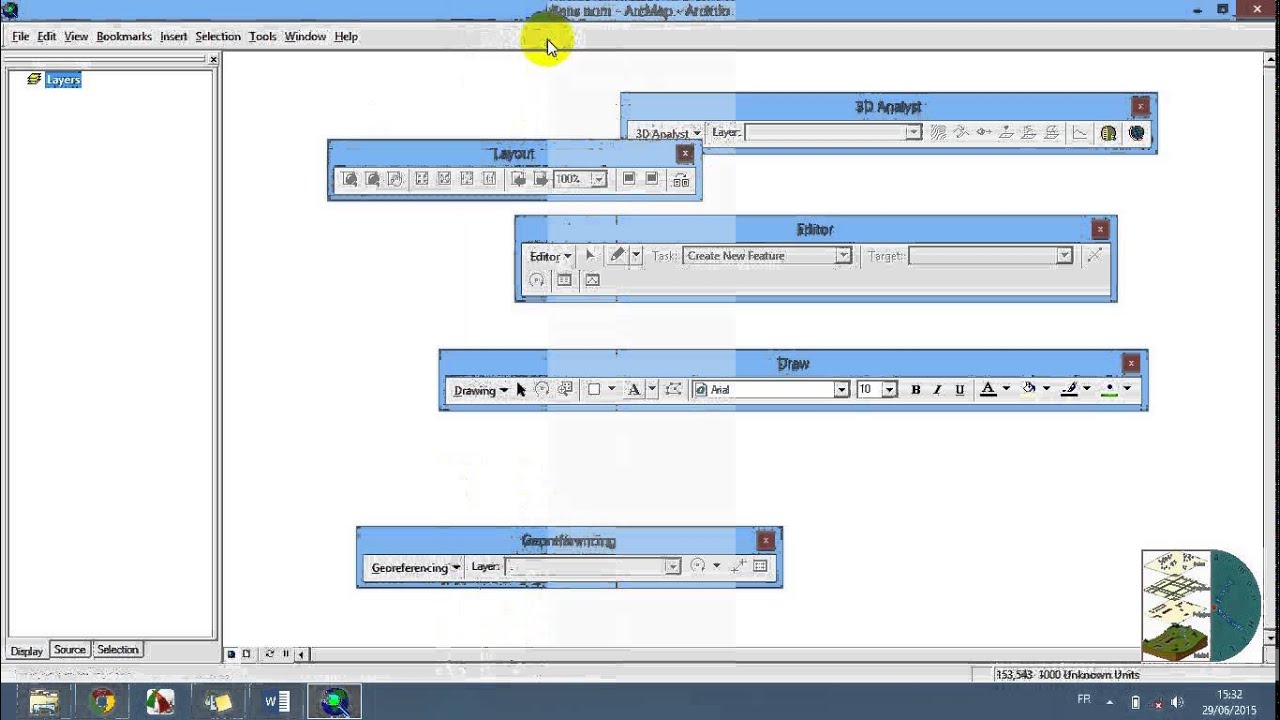Open the Georeferencing dropdown menu
This screenshot has width=1280, height=720.
(415, 567)
